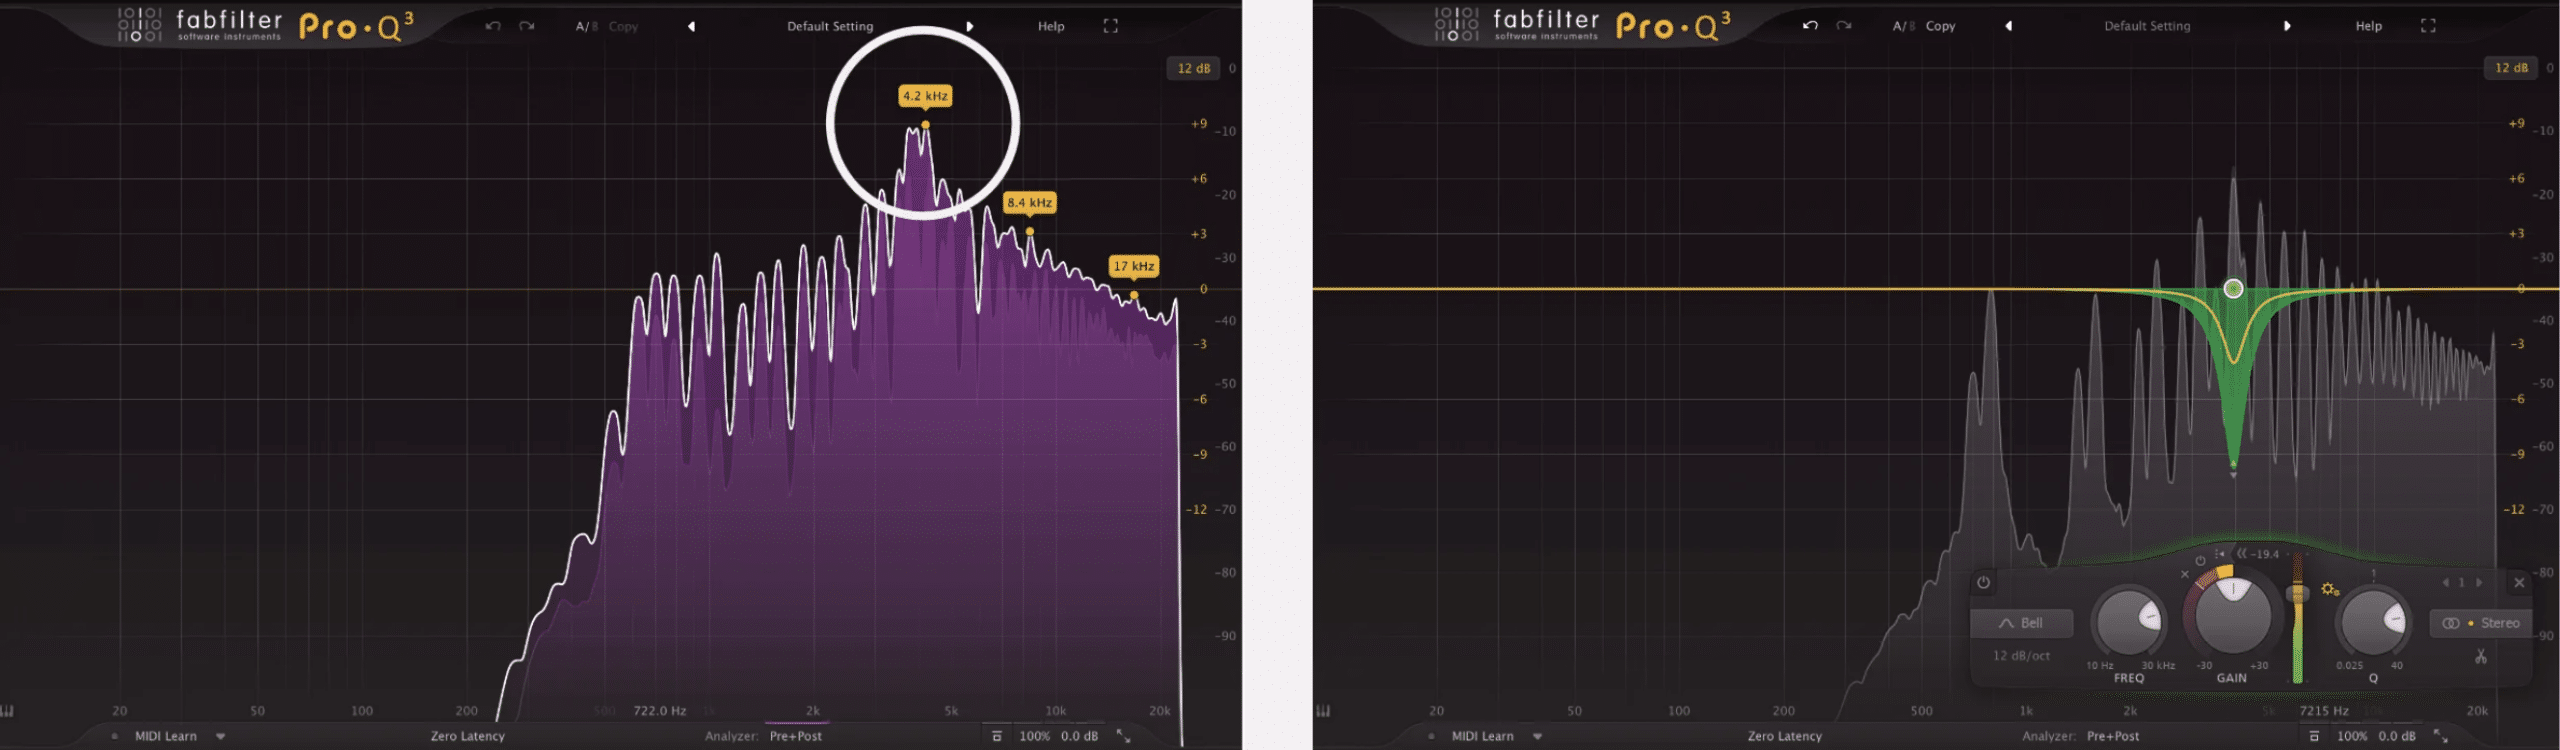This screenshot has width=2560, height=750.
Task: Click resize arrows icon in left window
Action: click(x=1124, y=736)
